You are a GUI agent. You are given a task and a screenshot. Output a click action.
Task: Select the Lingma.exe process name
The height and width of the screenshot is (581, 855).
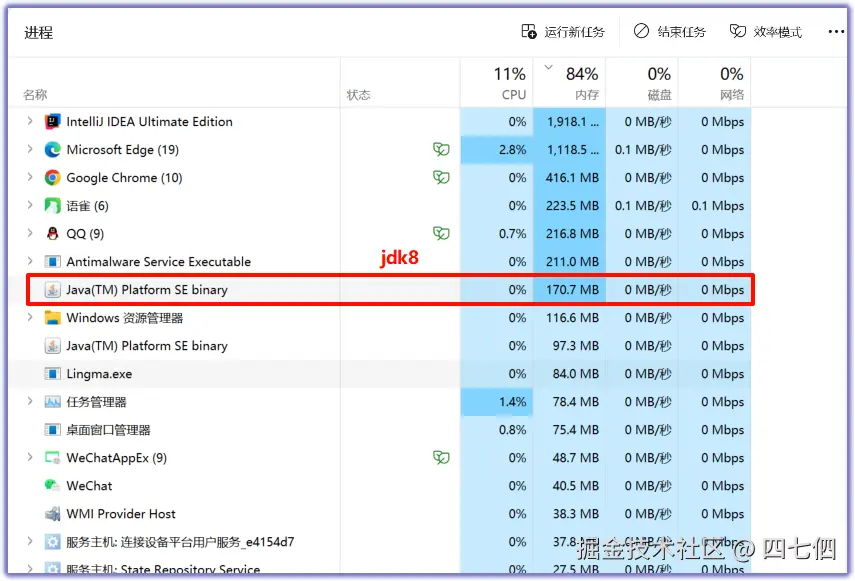[99, 374]
